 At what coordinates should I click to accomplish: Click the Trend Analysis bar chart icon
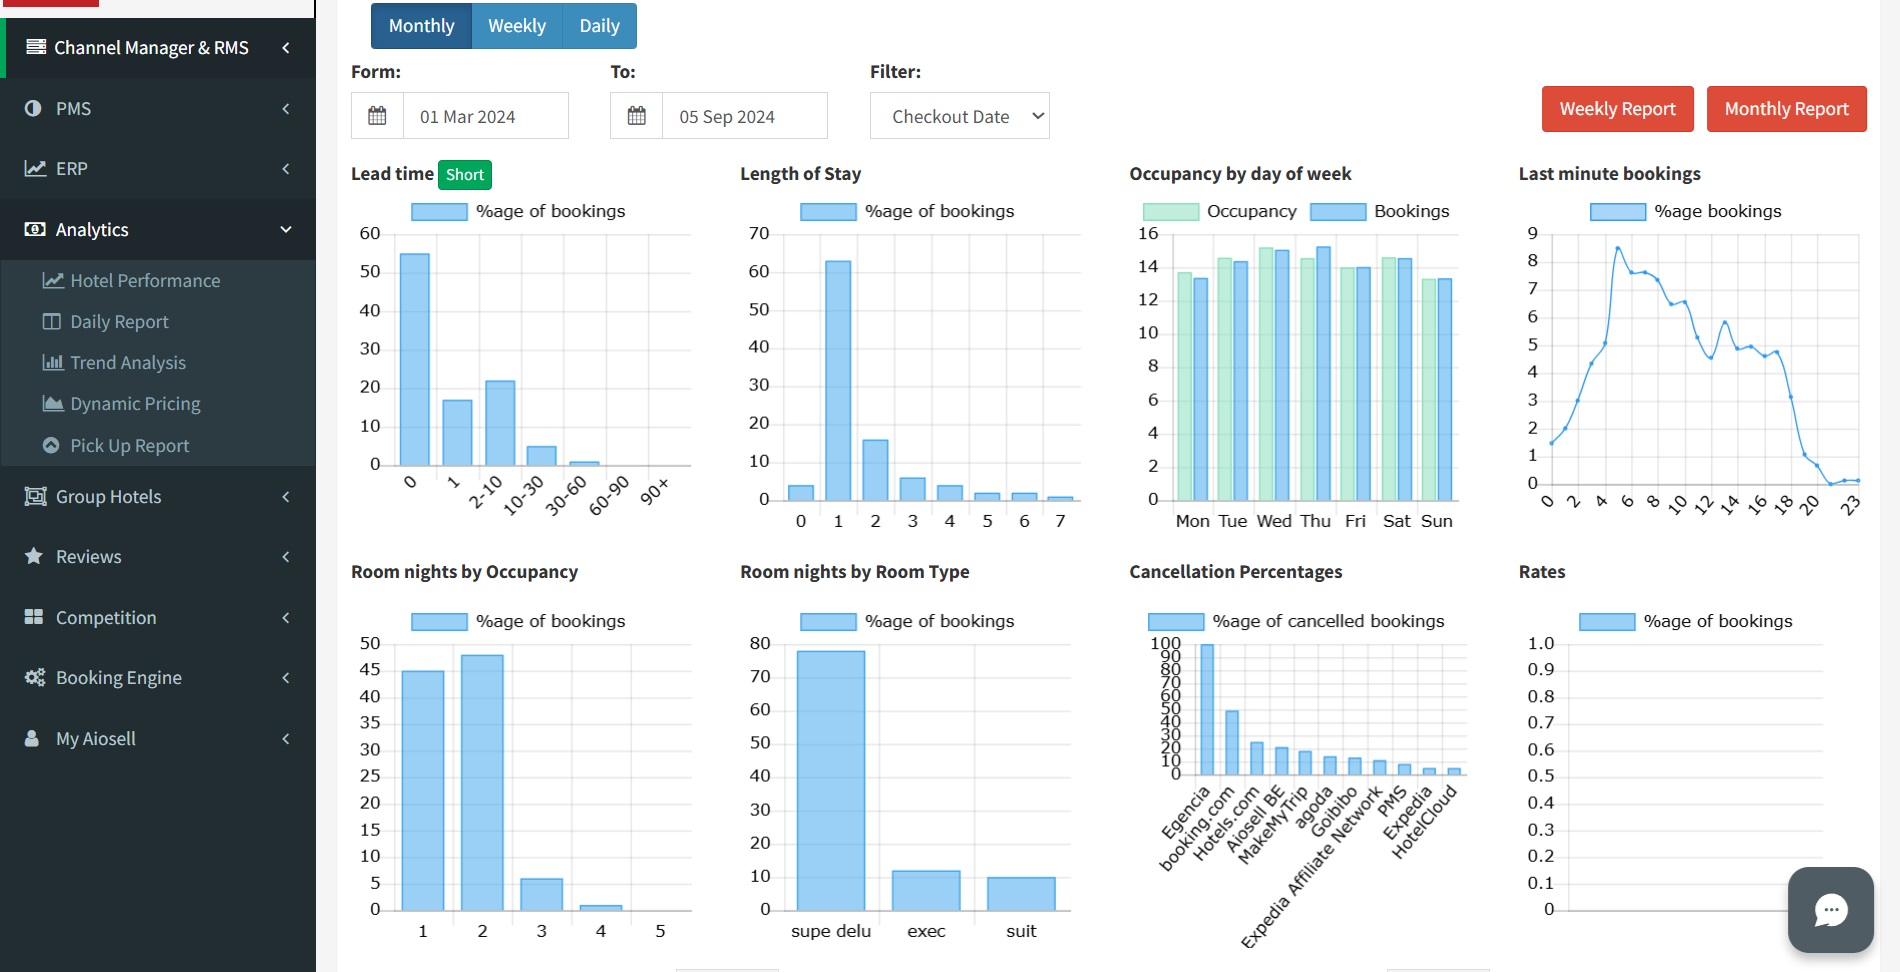53,362
